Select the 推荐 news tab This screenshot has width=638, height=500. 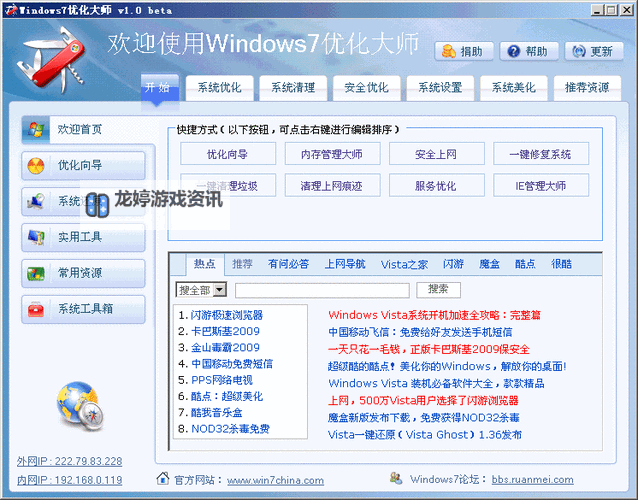(243, 264)
